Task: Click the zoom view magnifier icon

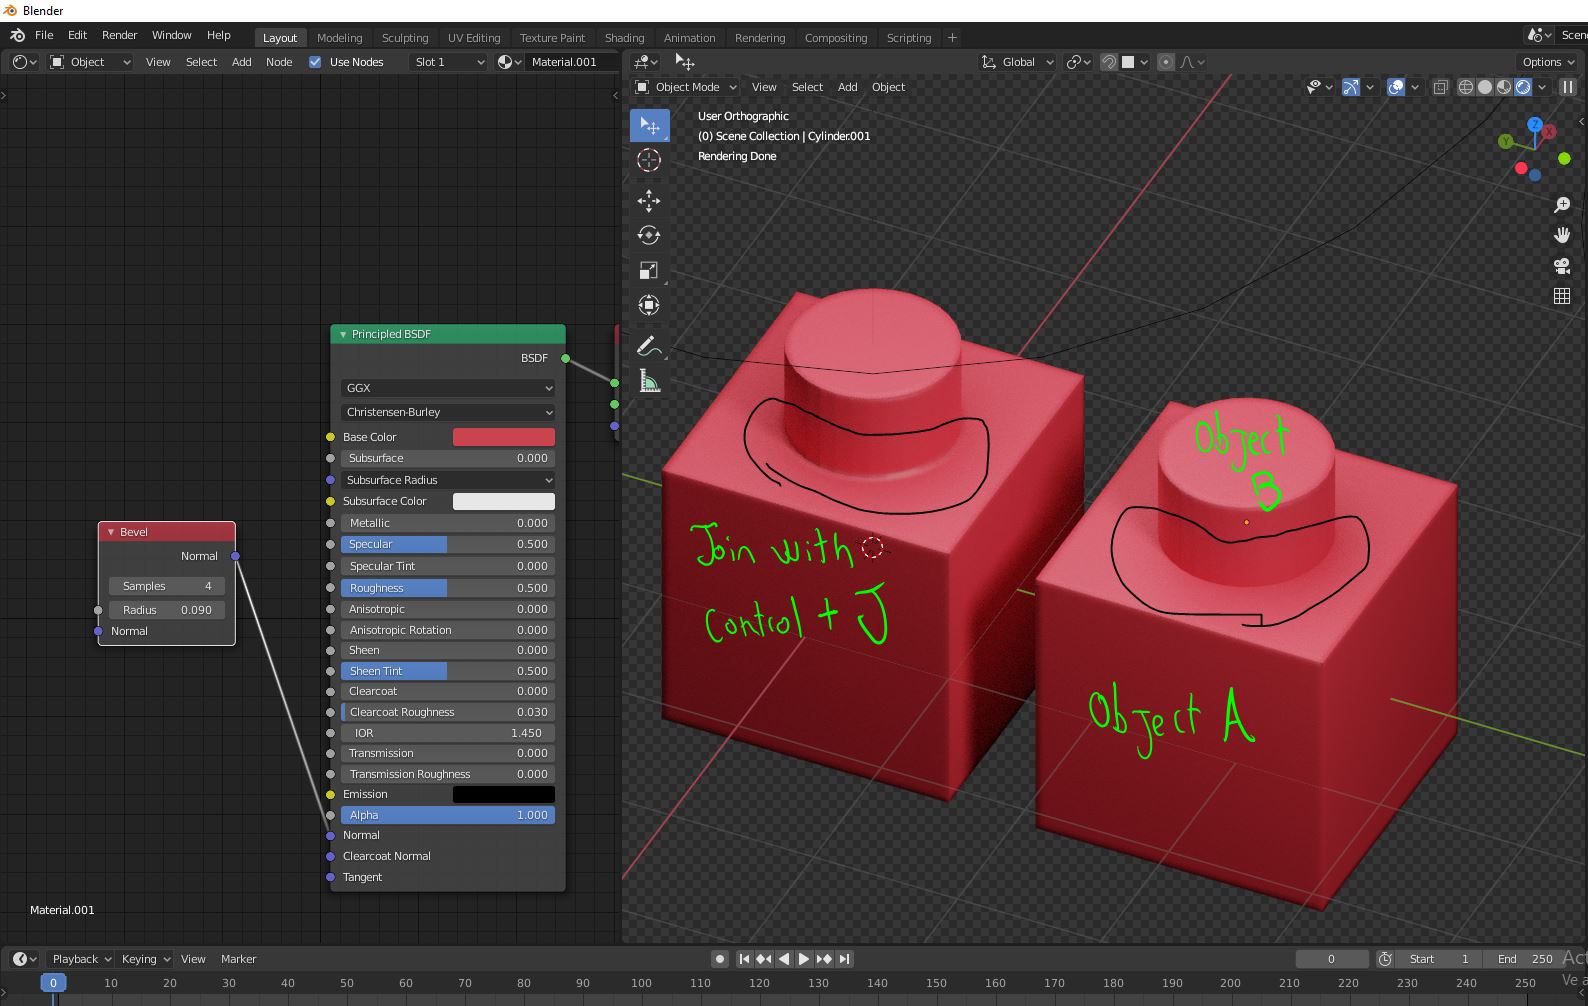Action: tap(1562, 204)
